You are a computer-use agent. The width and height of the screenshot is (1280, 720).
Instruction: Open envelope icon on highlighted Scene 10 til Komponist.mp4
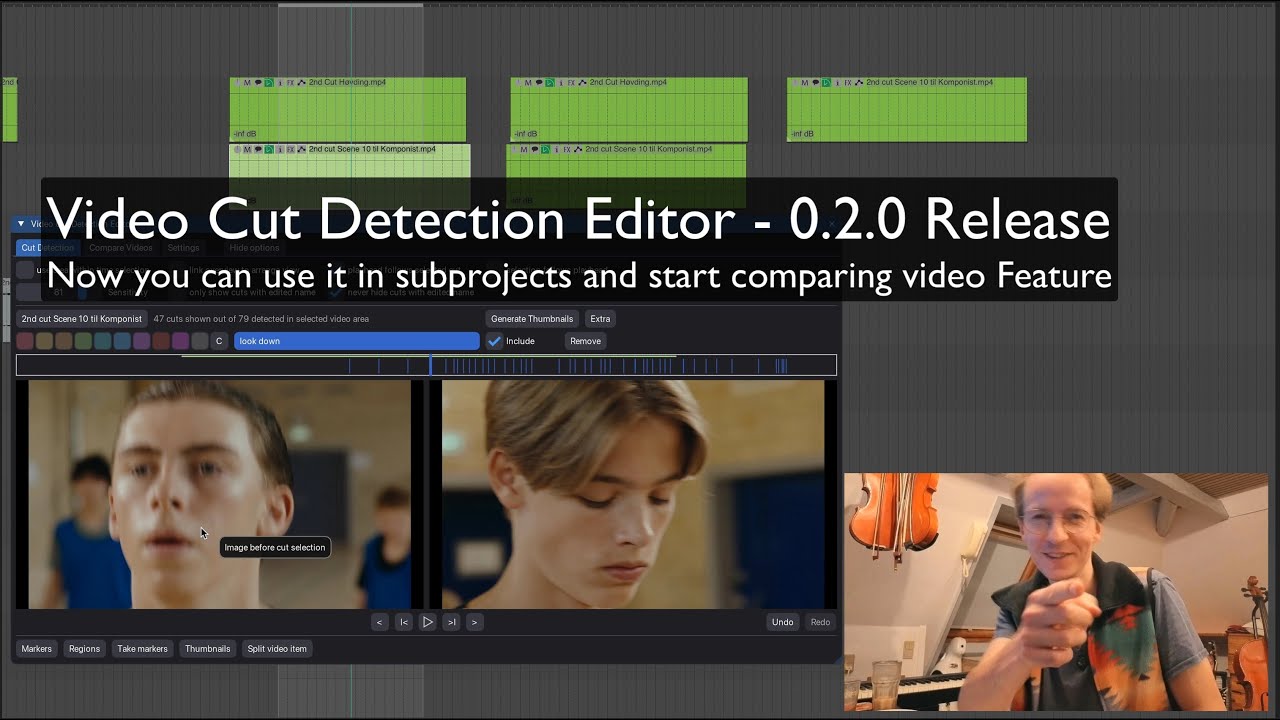(x=302, y=149)
